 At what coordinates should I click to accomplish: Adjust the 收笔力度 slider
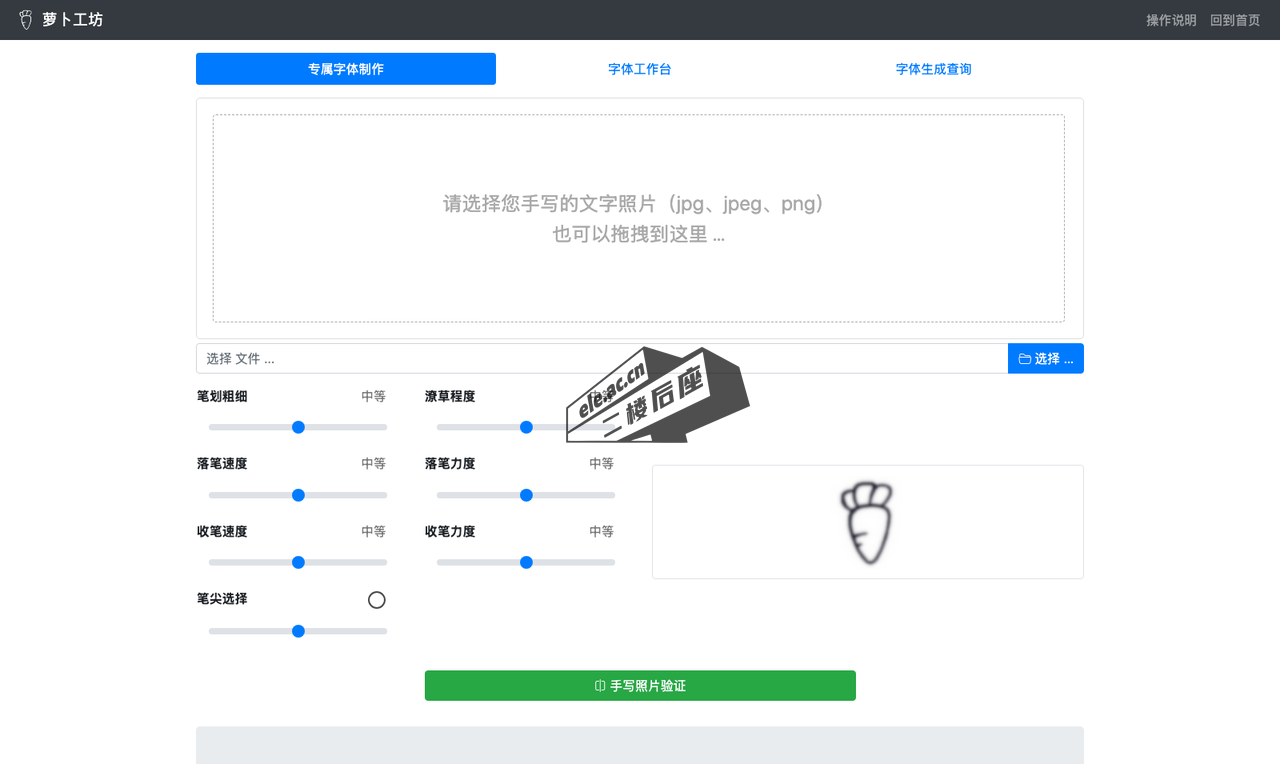click(x=526, y=562)
